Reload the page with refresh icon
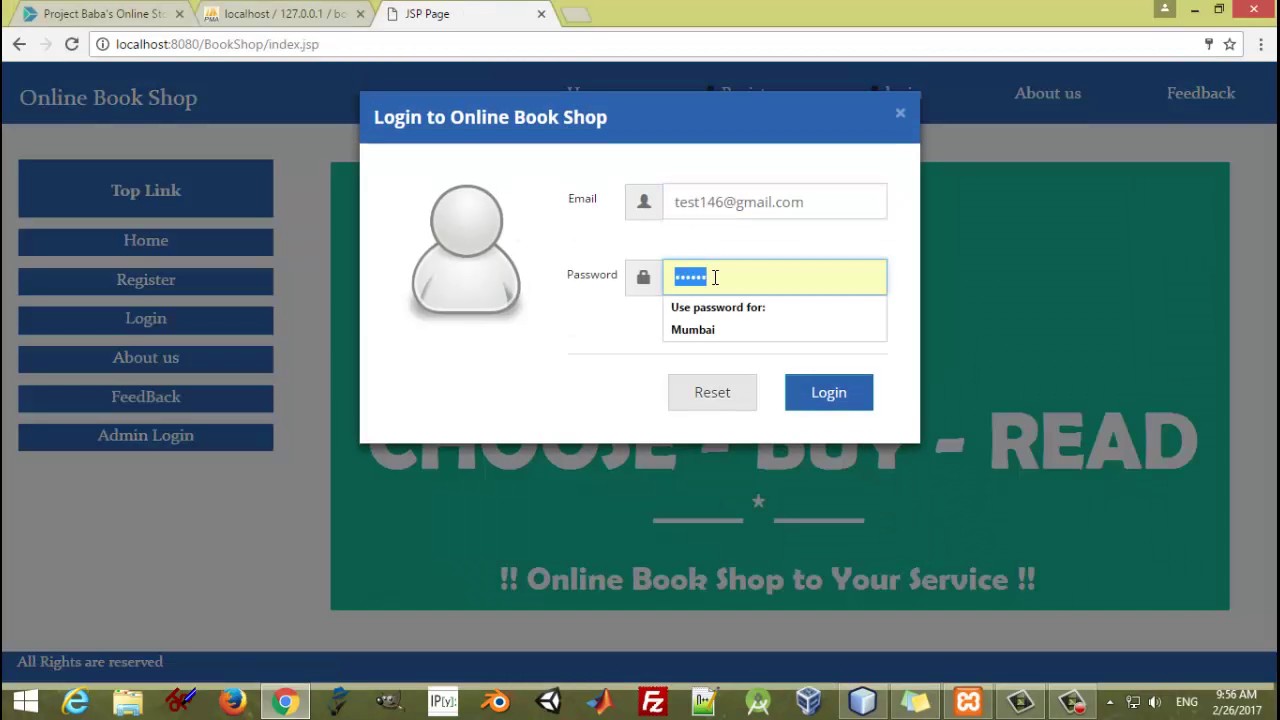 (x=72, y=44)
